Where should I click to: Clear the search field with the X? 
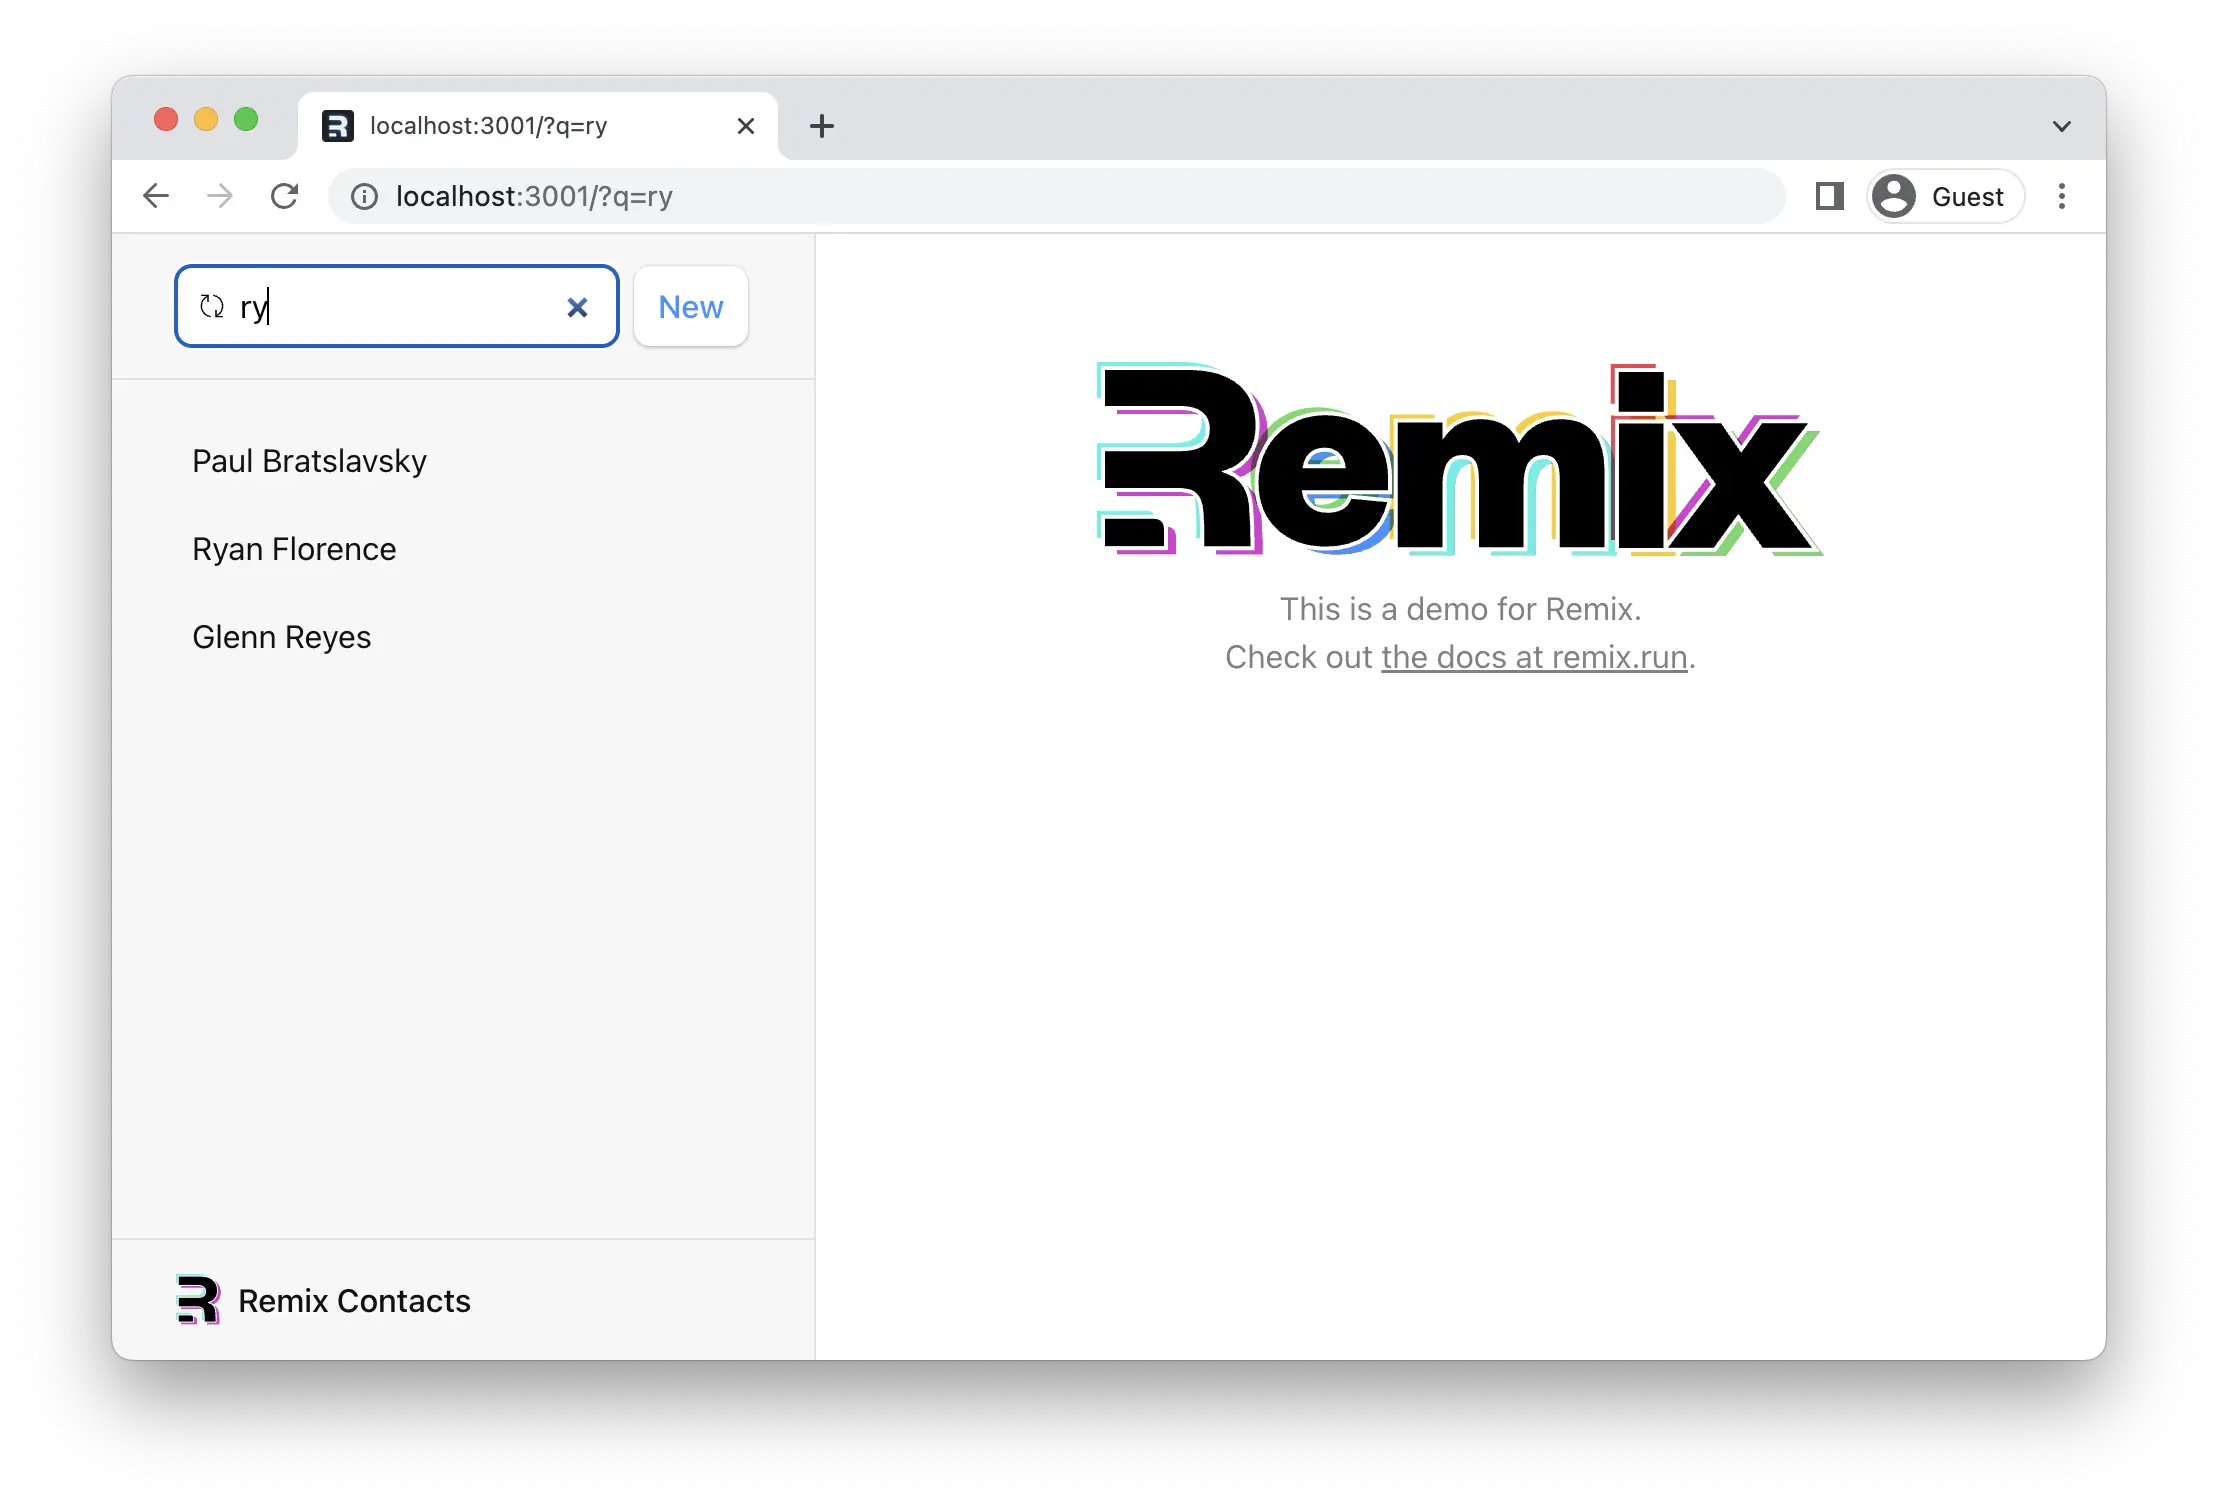click(x=577, y=307)
